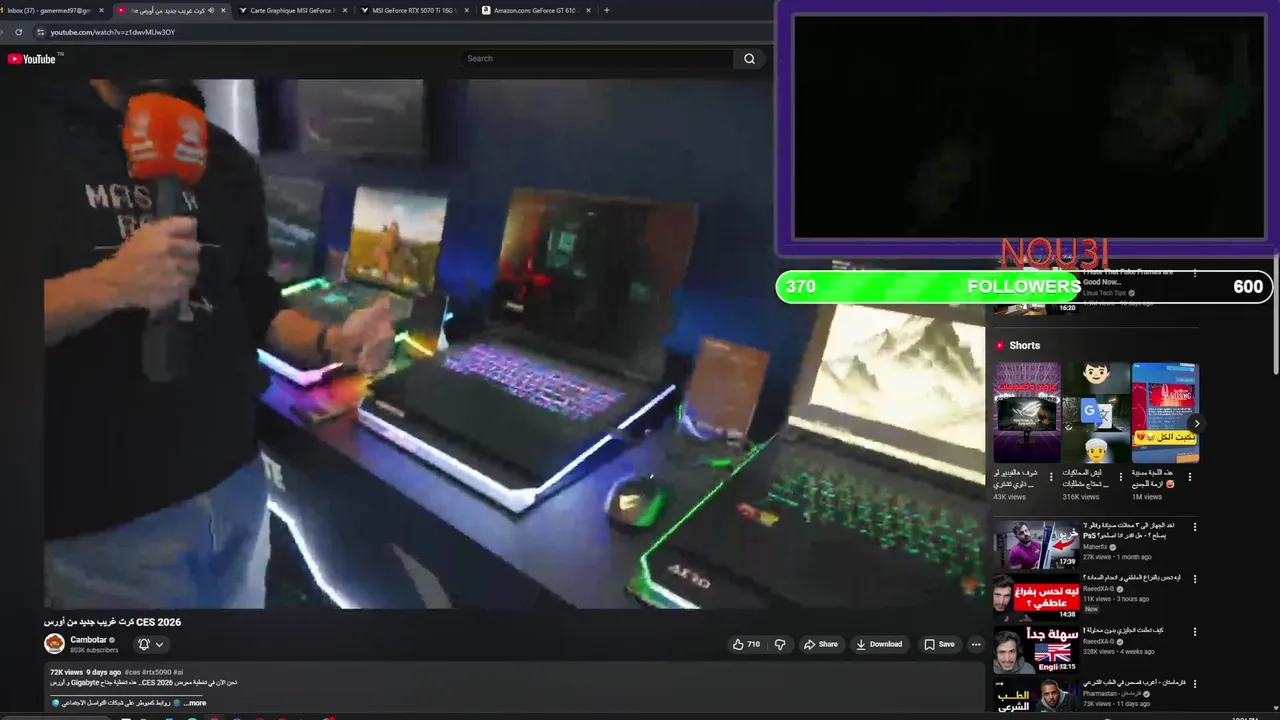1280x720 pixels.
Task: Open the Short with 316K views
Action: click(1096, 413)
